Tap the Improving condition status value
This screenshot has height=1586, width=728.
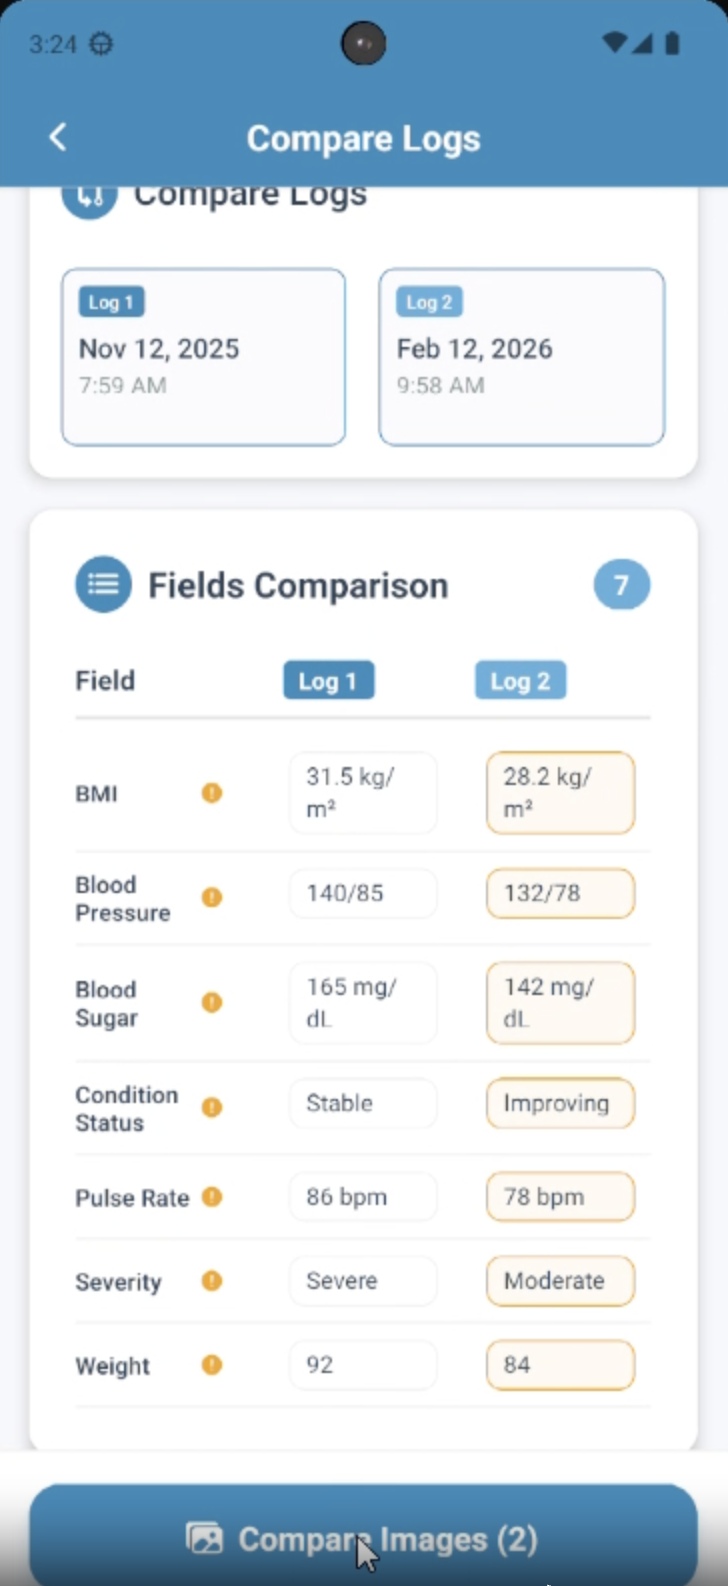point(560,1103)
